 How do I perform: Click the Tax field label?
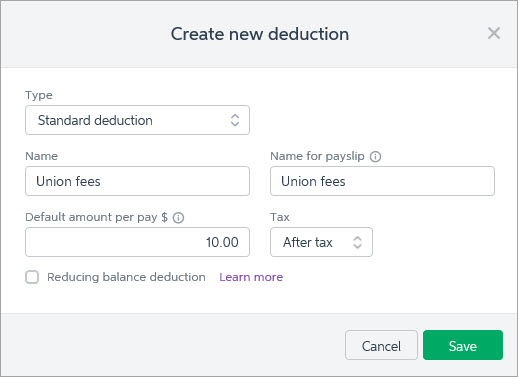click(280, 217)
